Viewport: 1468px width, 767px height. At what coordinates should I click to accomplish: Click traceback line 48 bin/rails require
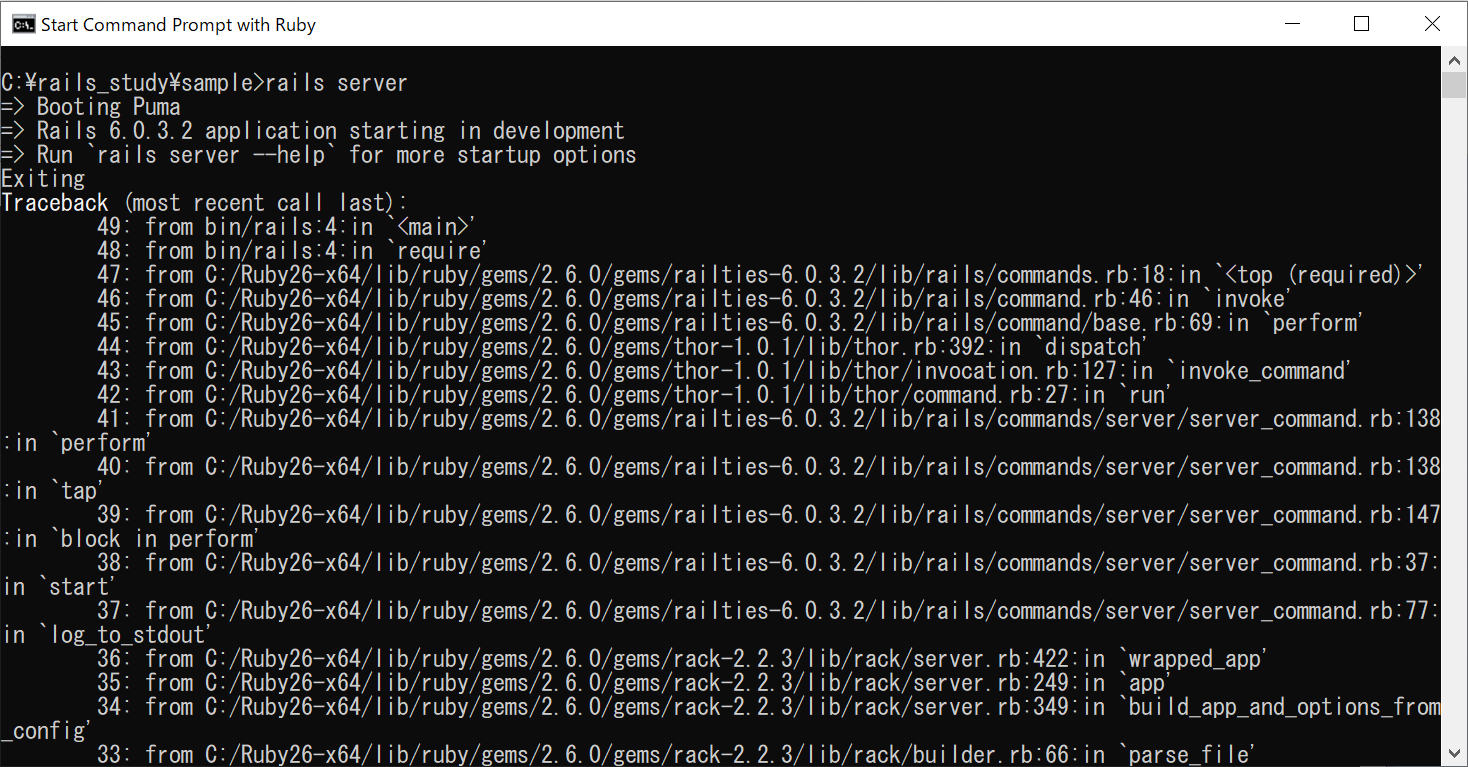coord(292,251)
